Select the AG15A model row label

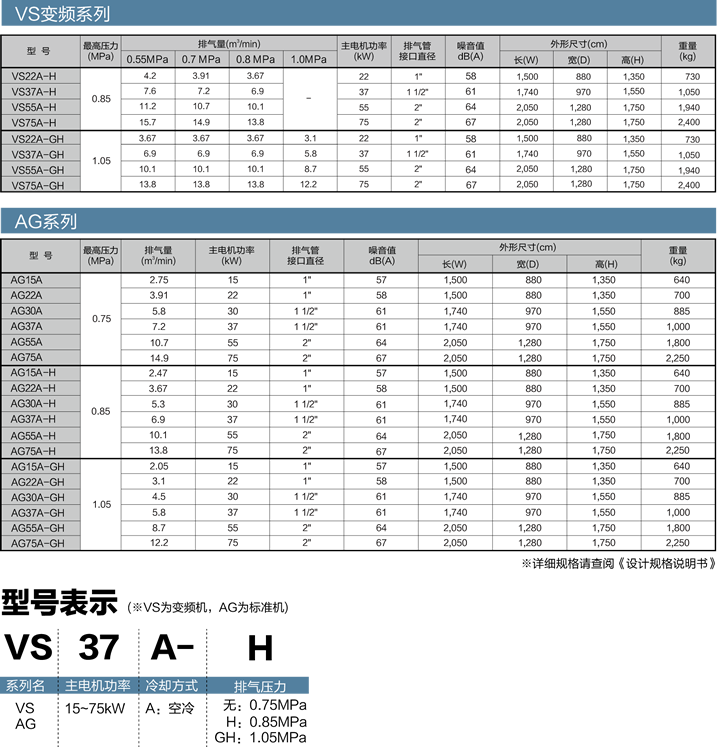pos(27,280)
